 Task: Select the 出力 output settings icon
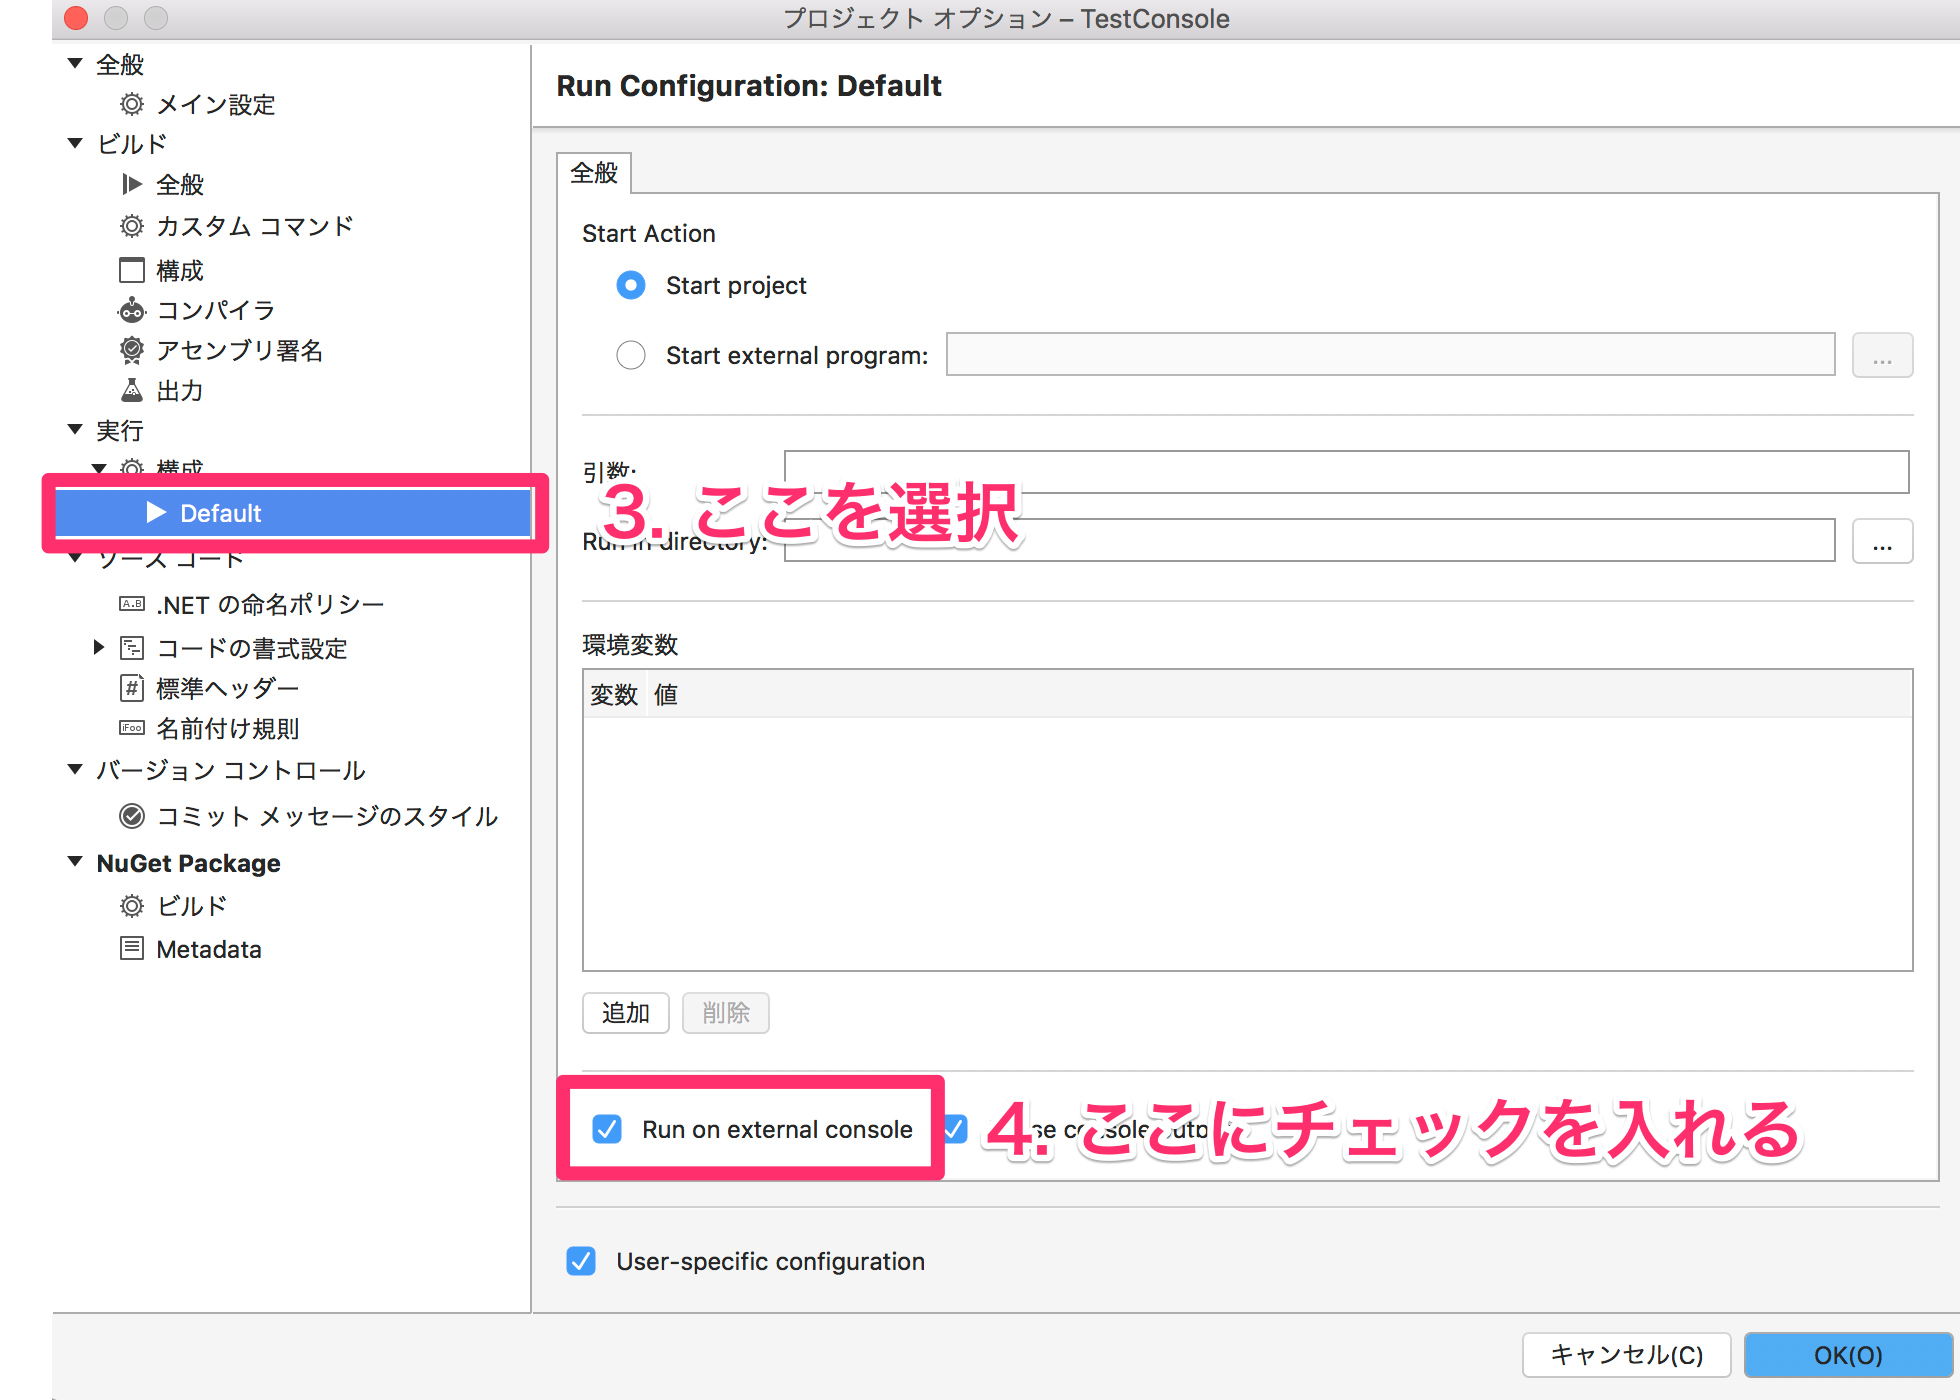coord(133,390)
